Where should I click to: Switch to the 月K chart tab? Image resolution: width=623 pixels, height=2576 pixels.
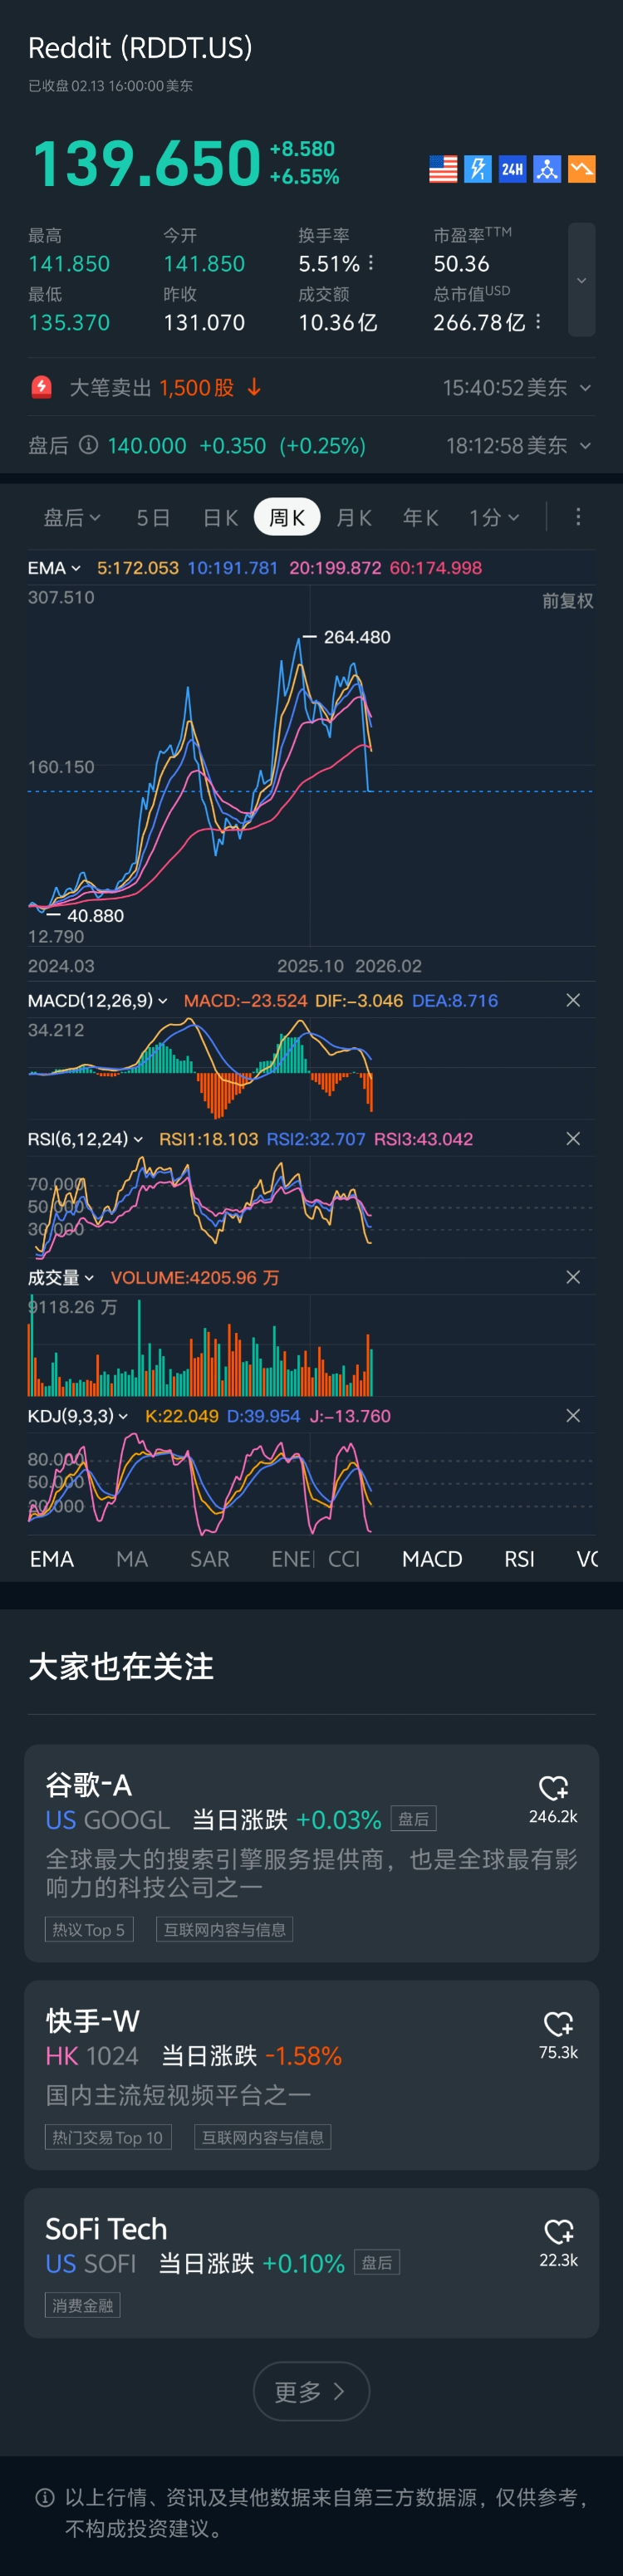pyautogui.click(x=354, y=517)
